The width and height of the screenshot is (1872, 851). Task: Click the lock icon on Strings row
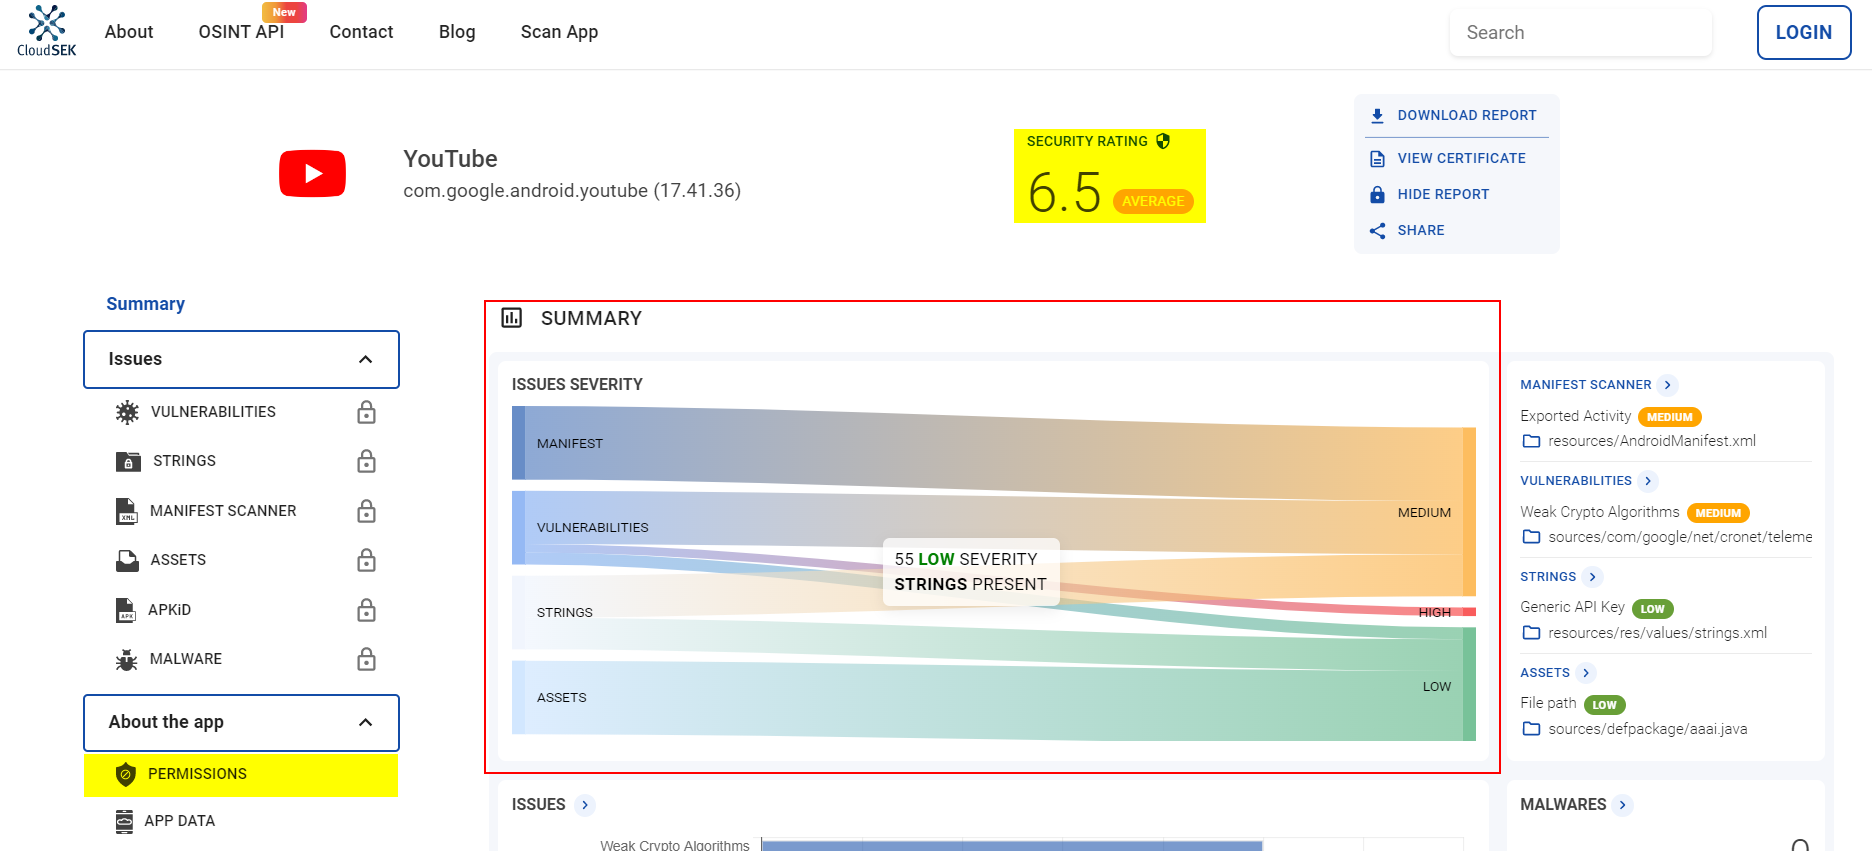[367, 461]
